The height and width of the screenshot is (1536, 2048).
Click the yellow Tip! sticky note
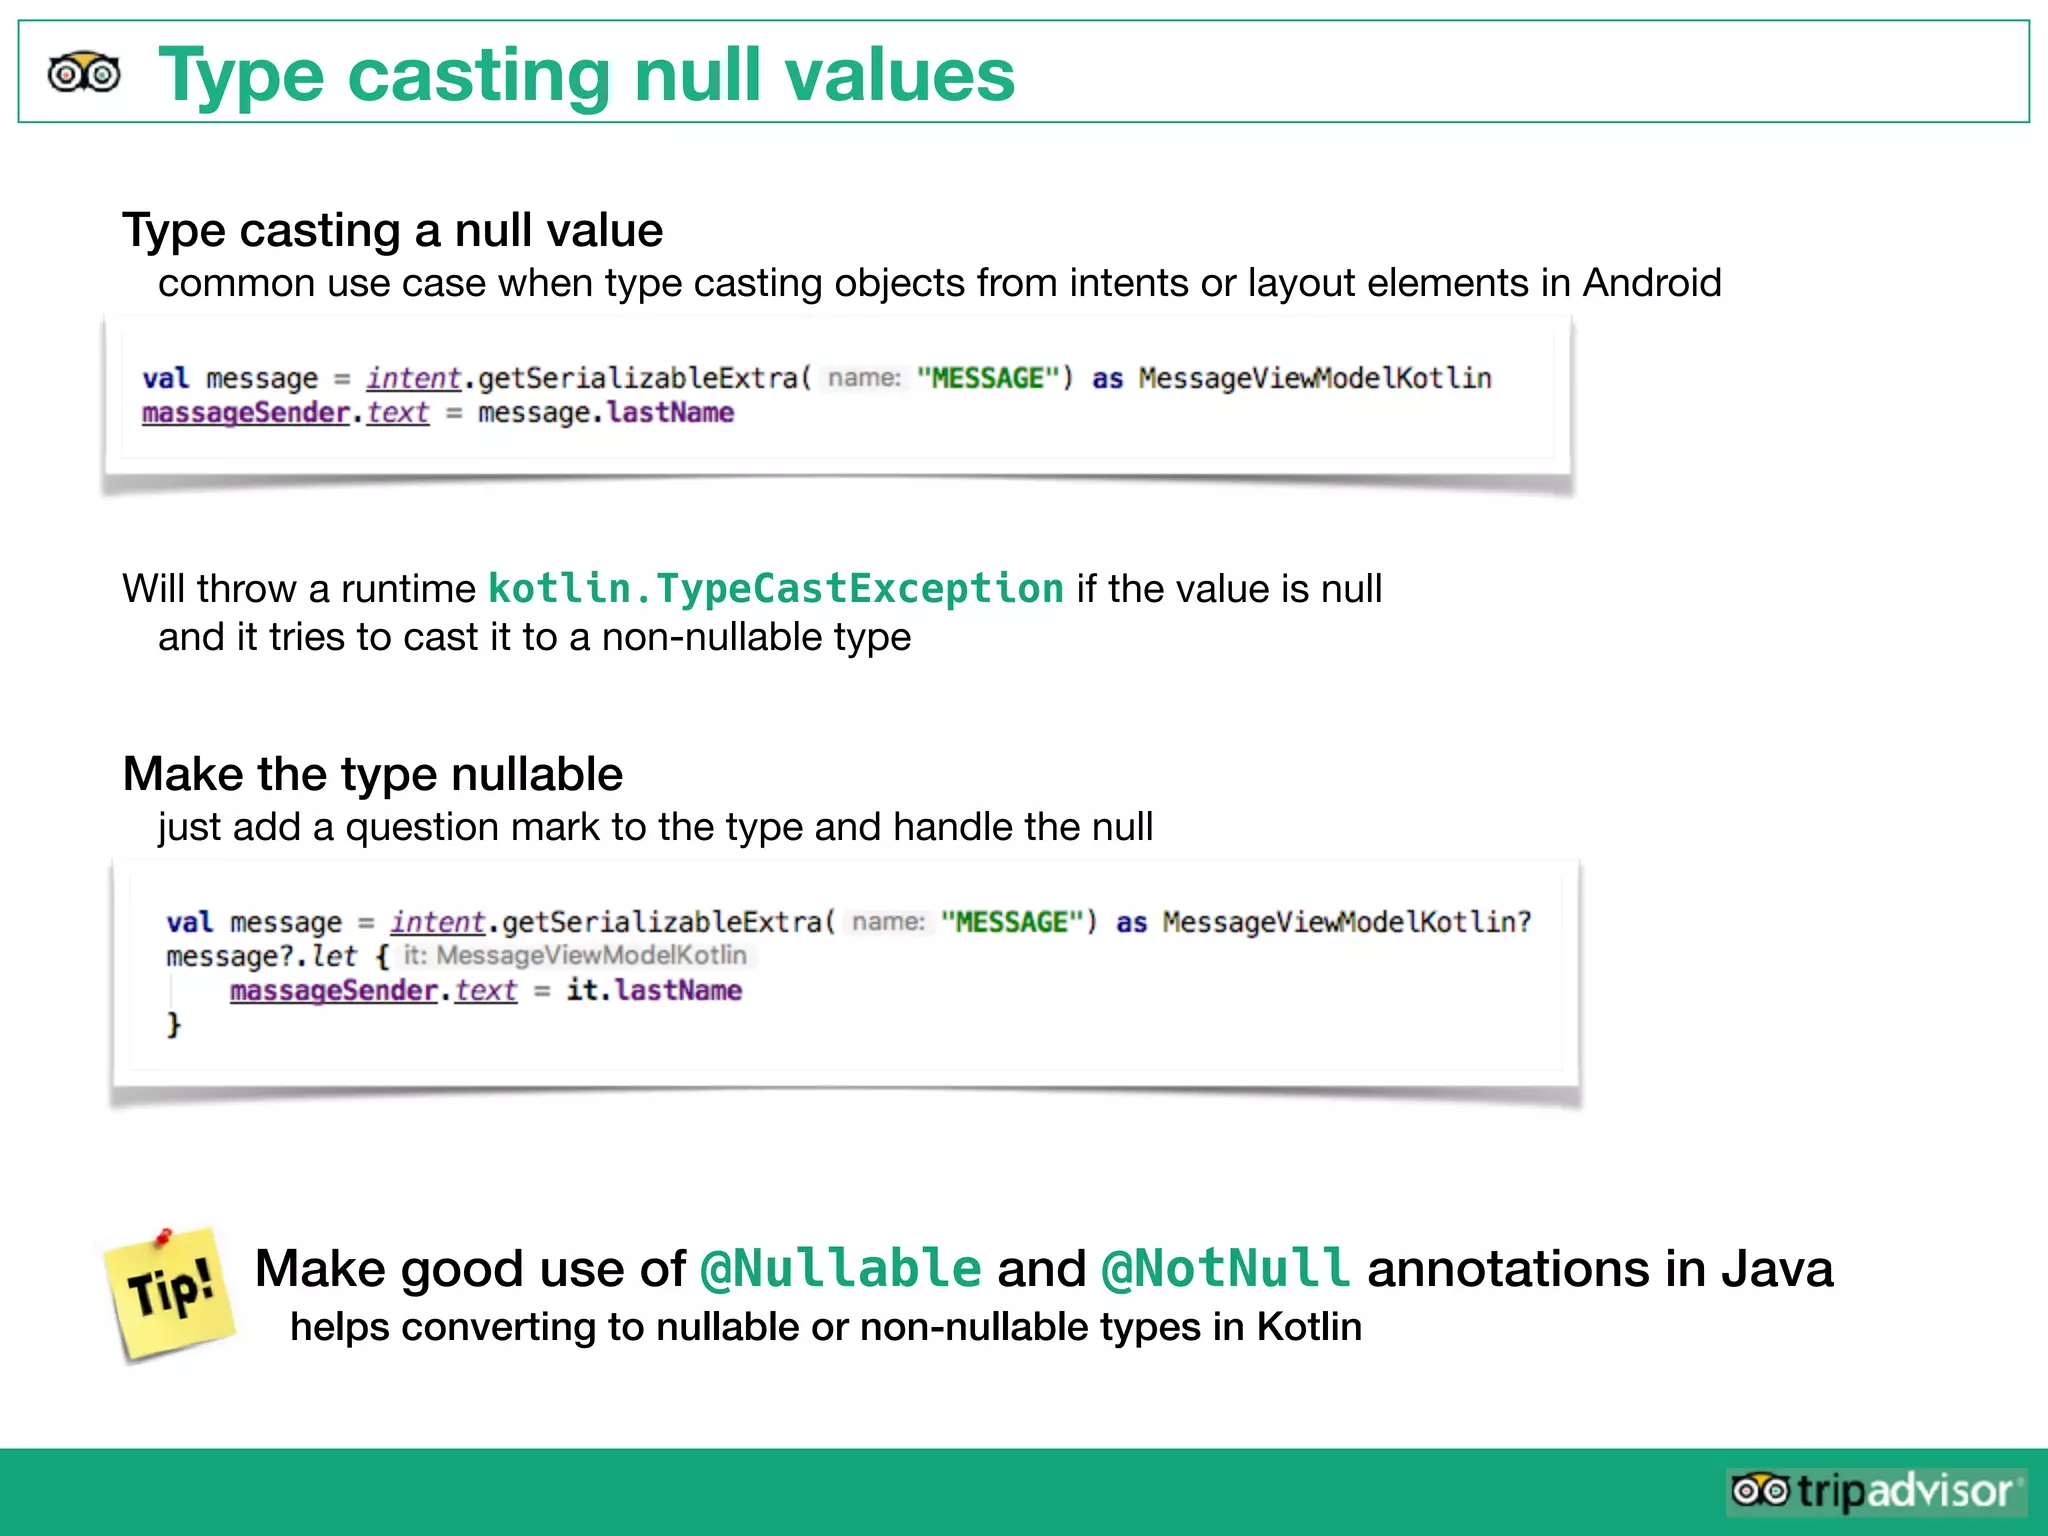point(172,1296)
